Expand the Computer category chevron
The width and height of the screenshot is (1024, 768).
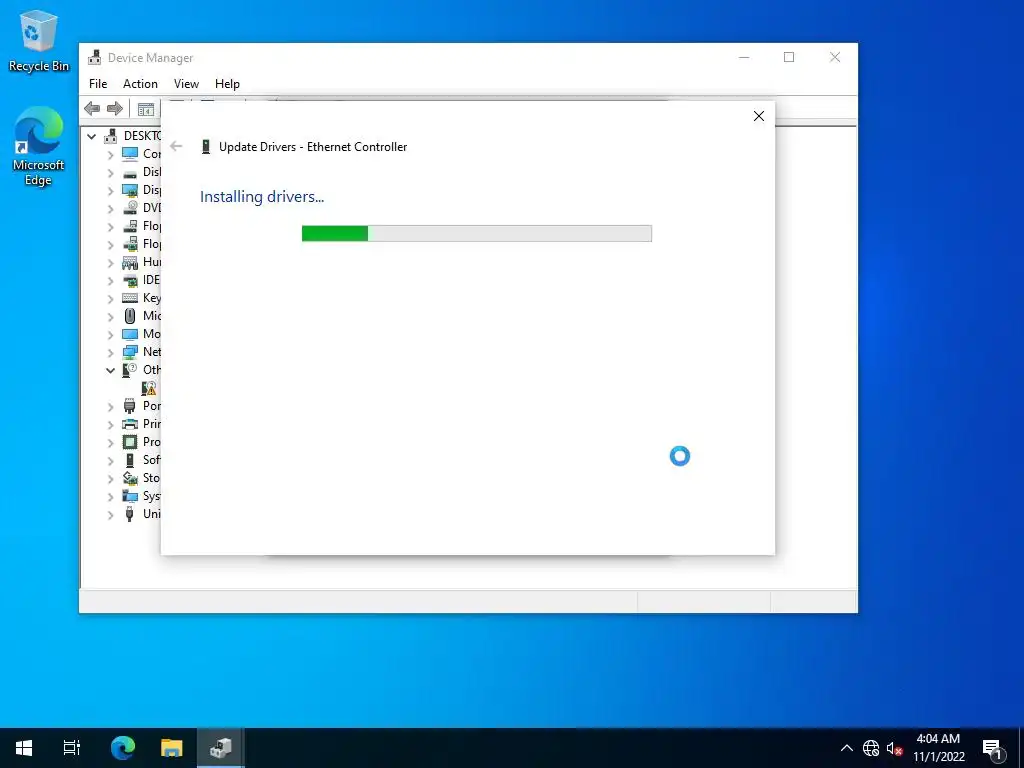tap(110, 155)
